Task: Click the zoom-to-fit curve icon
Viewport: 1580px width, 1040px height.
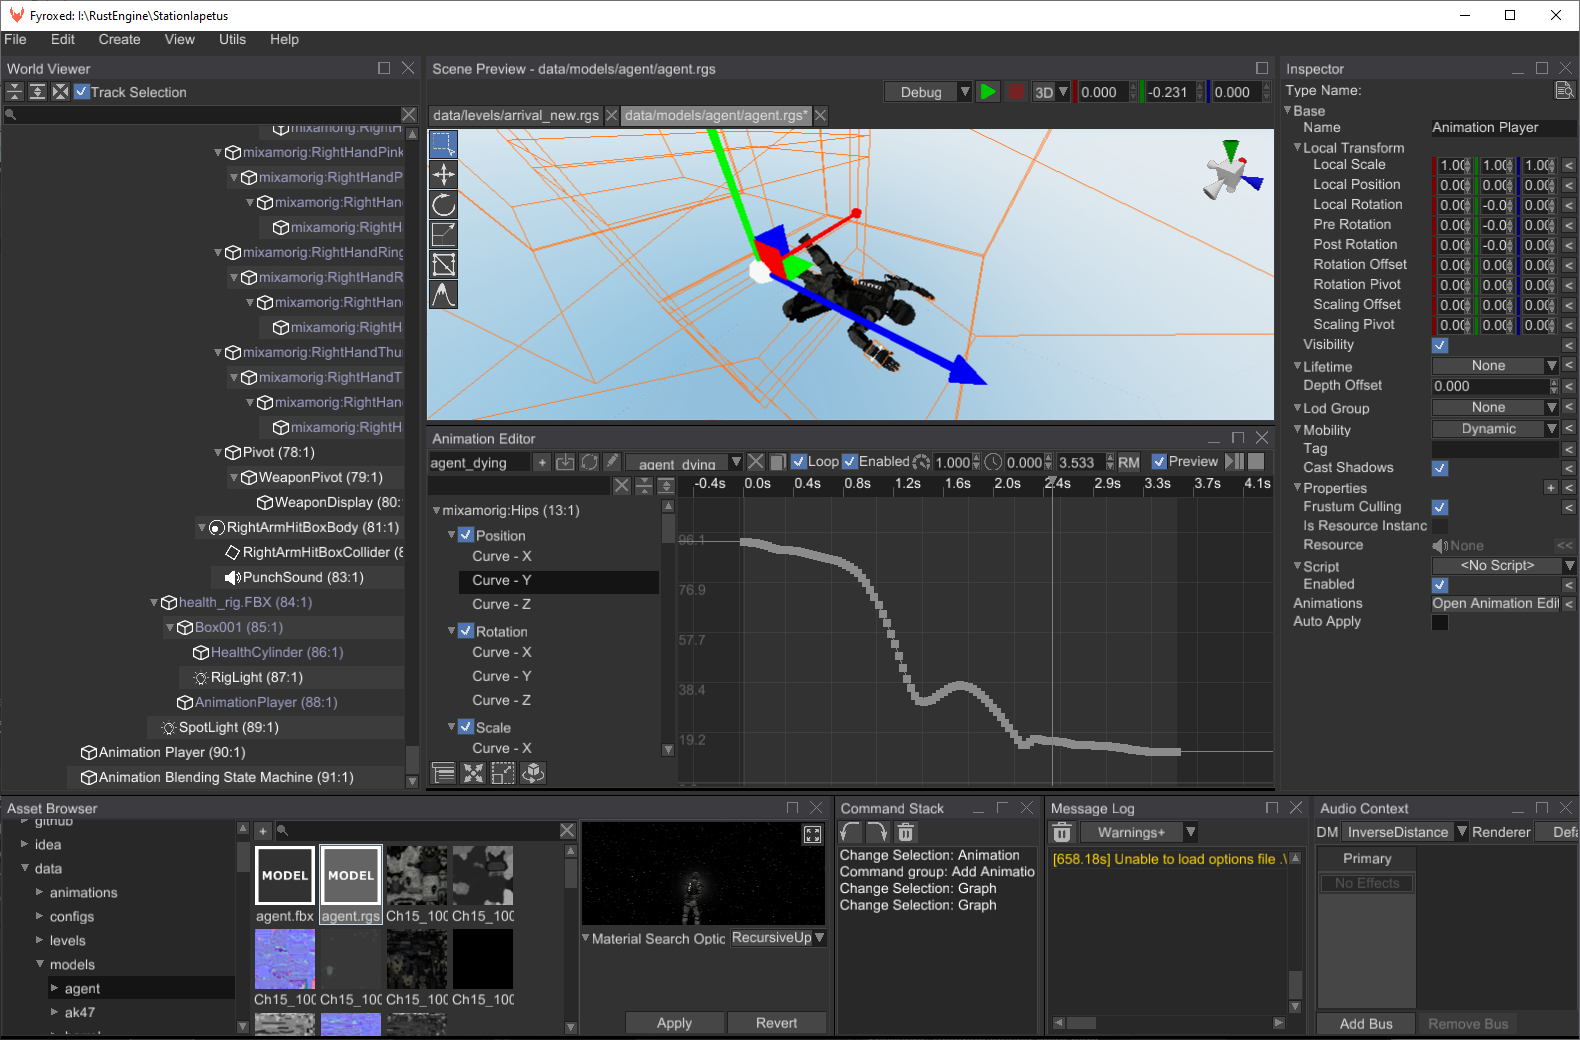Action: pyautogui.click(x=473, y=773)
